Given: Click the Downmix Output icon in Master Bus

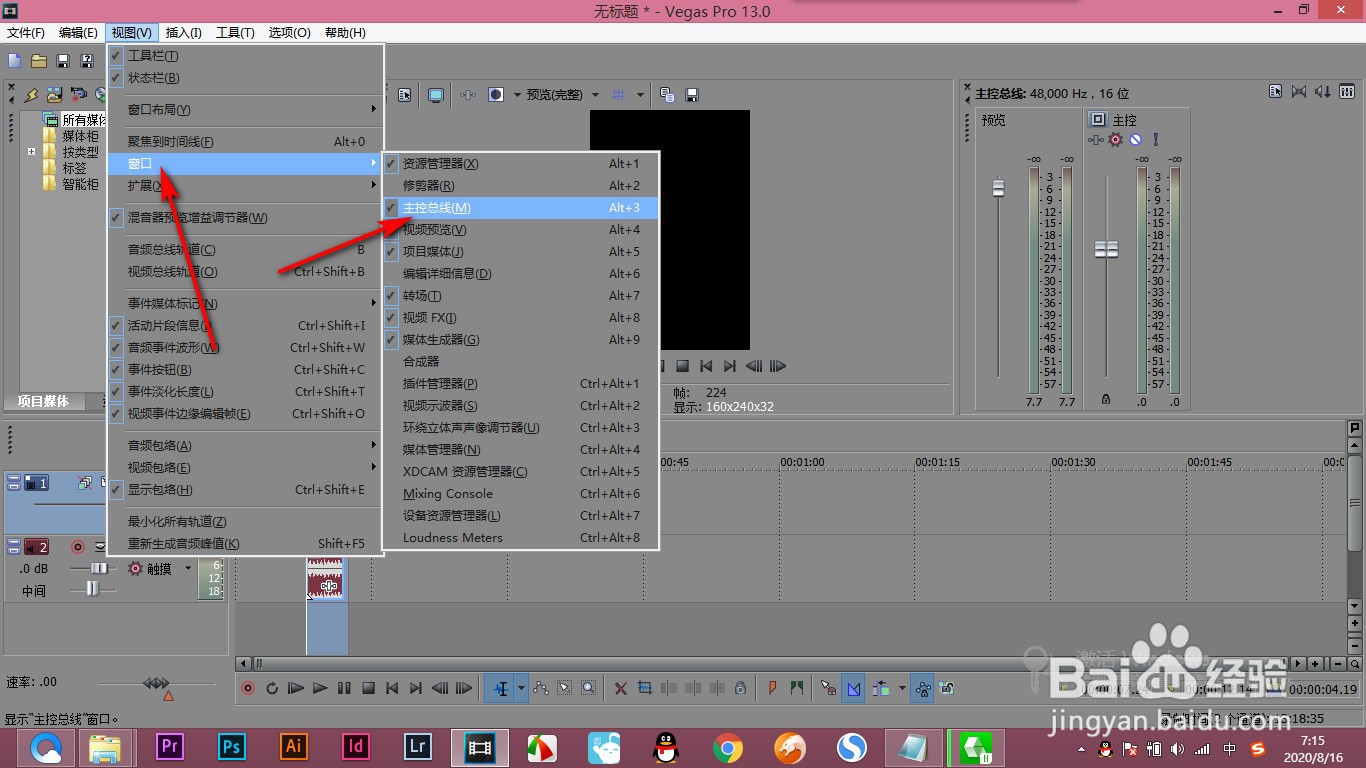Looking at the screenshot, I should 1299,92.
